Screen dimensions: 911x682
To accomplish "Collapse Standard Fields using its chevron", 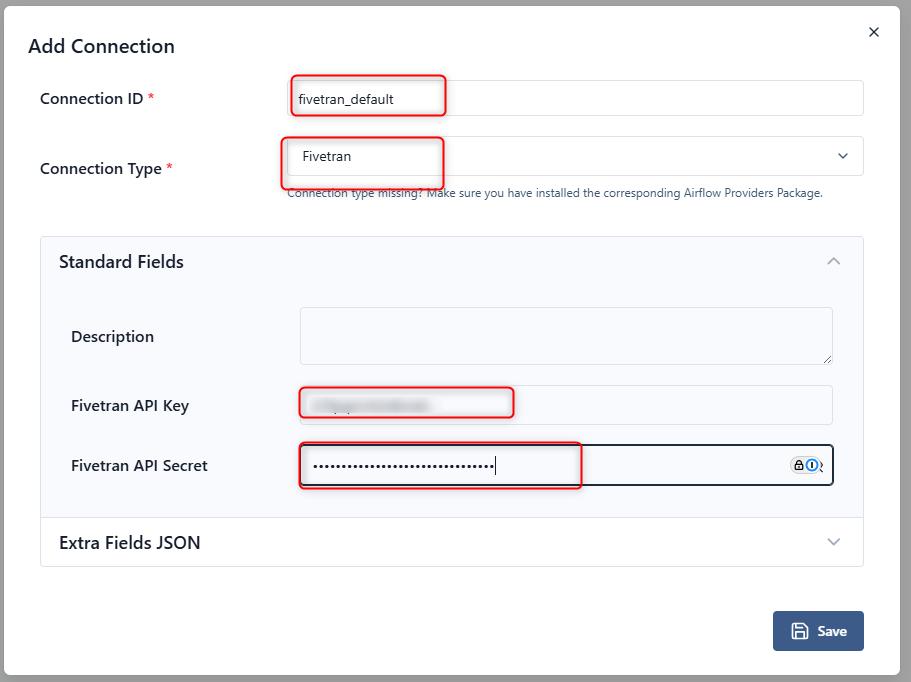I will tap(833, 261).
